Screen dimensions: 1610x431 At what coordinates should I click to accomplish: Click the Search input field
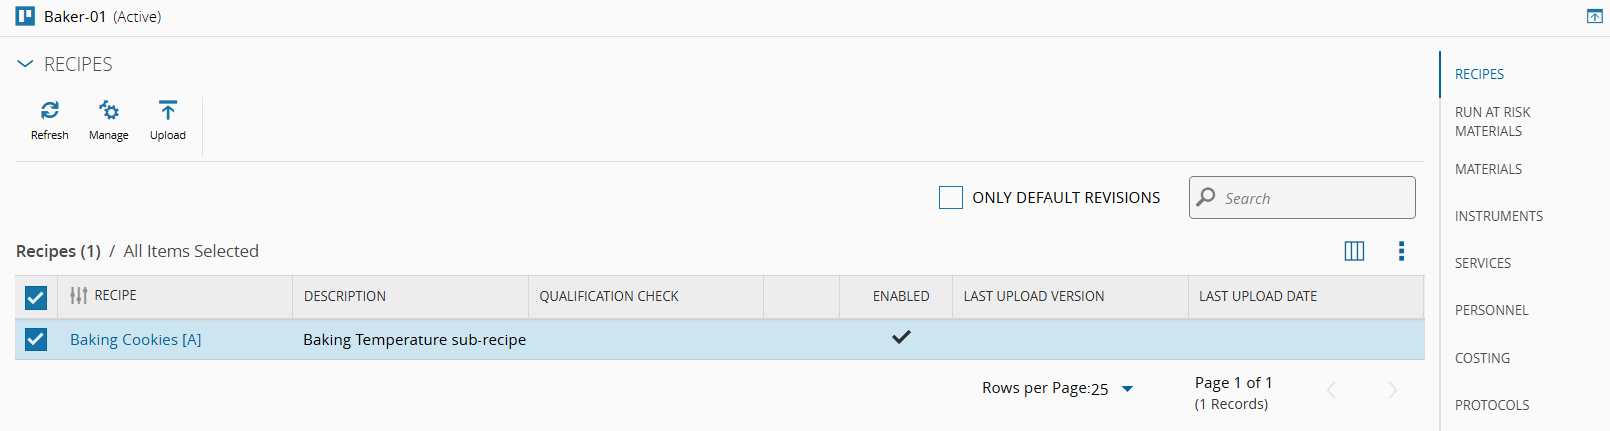pyautogui.click(x=1312, y=198)
